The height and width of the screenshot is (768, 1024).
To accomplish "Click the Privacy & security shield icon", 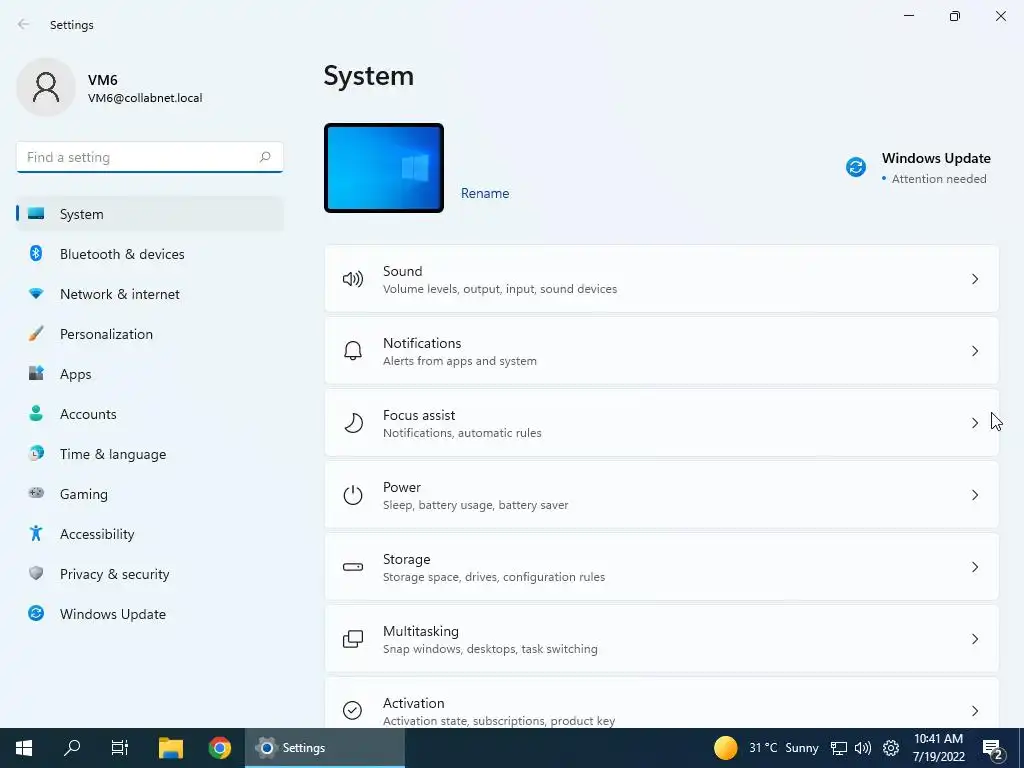I will [x=36, y=573].
